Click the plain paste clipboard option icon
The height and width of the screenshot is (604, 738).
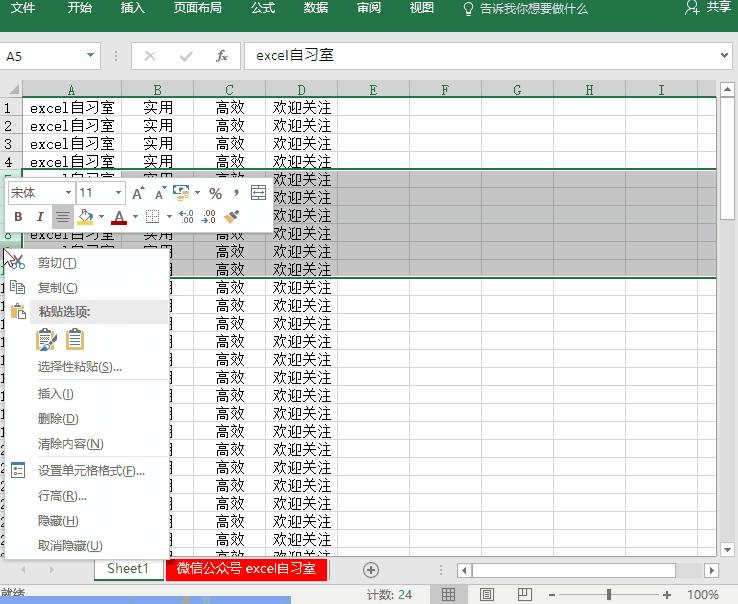[x=75, y=339]
